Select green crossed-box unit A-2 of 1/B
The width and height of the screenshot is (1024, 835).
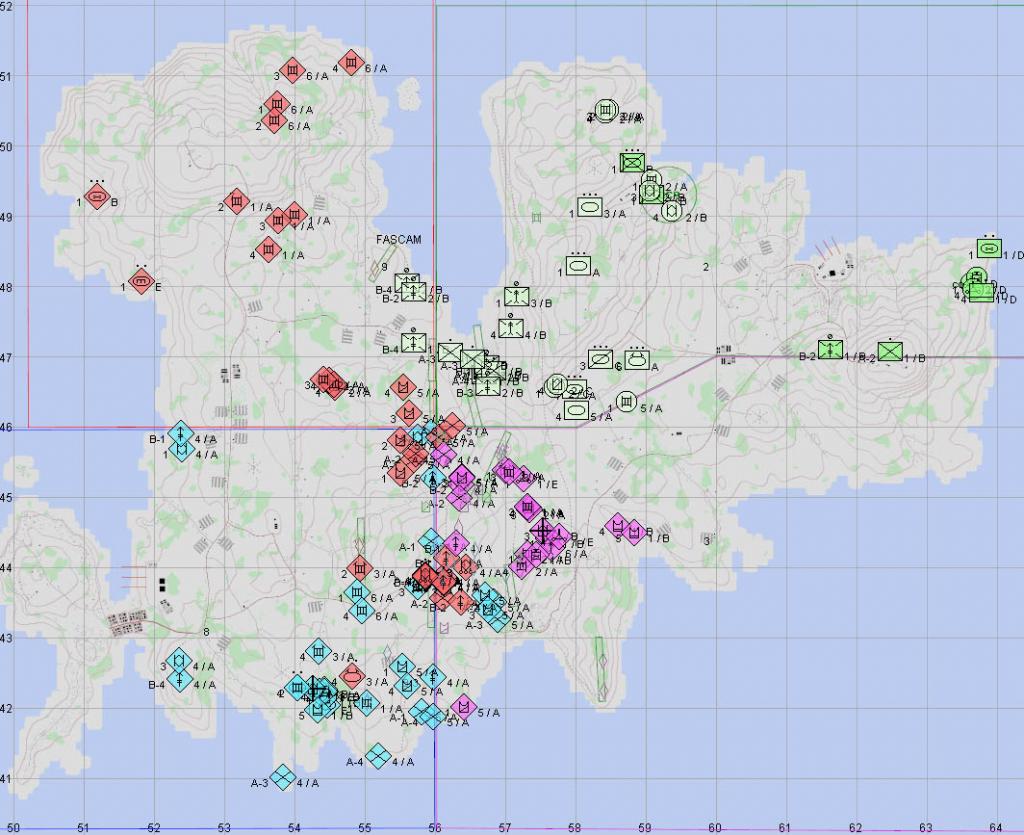(x=889, y=352)
